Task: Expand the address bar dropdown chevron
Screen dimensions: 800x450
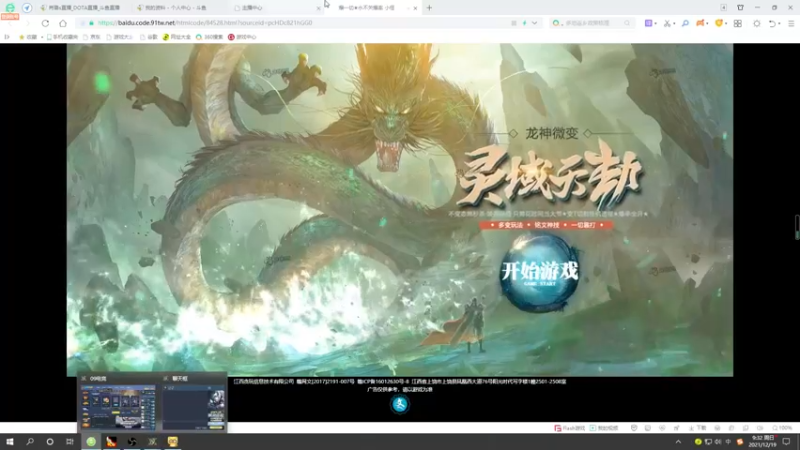Action: tap(534, 23)
